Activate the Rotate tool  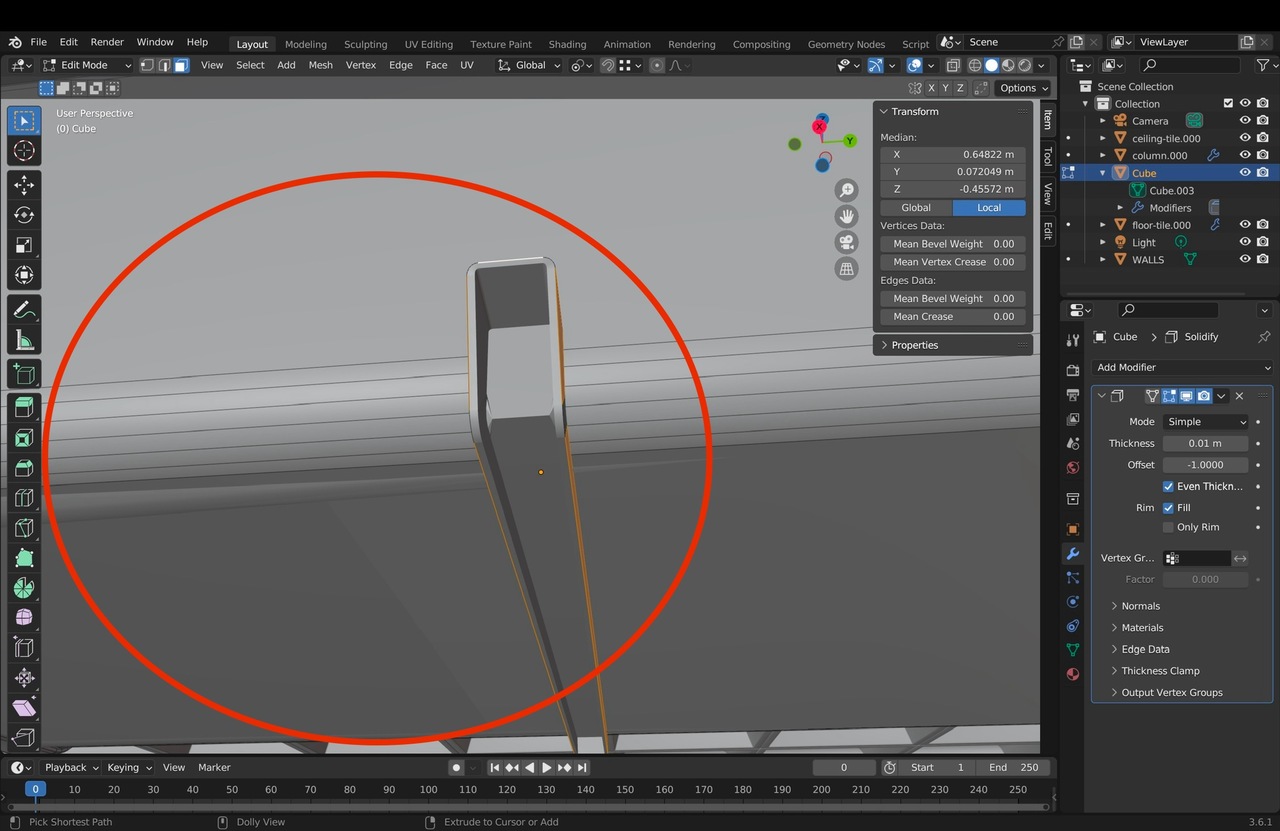(x=24, y=215)
